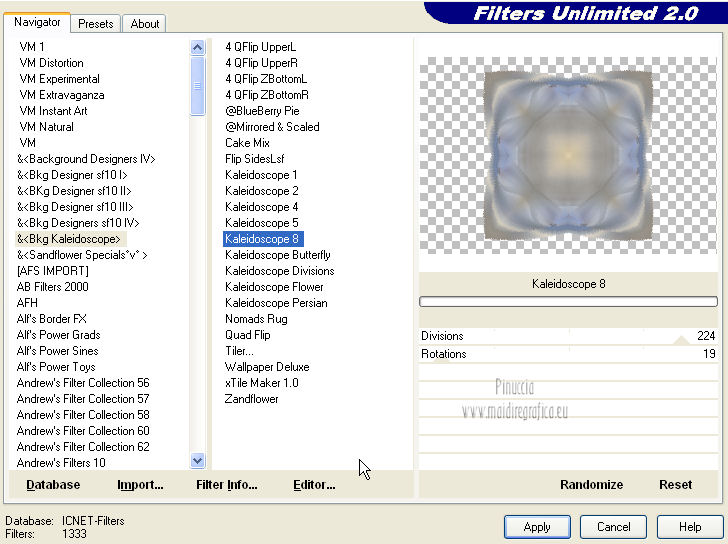Viewport: 728px width, 544px height.
Task: Select &<Background Designers IV> category
Action: coord(86,159)
